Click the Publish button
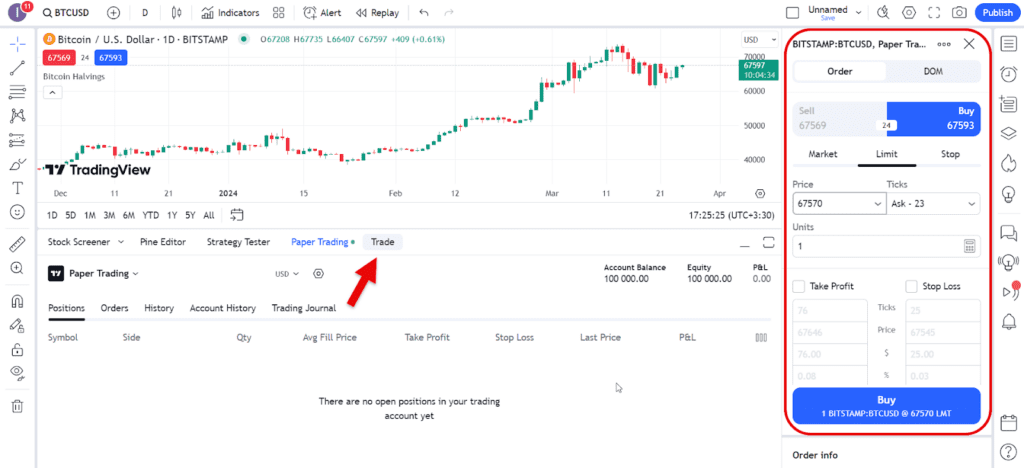 (x=997, y=13)
